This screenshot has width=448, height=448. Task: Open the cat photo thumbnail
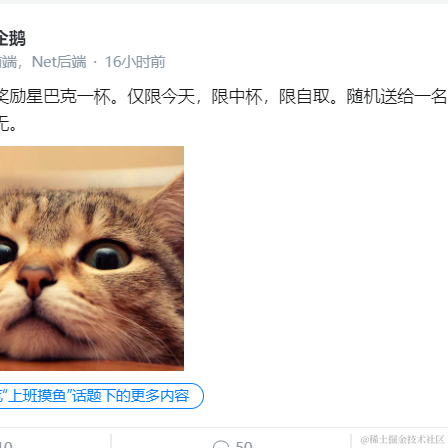[x=92, y=258]
